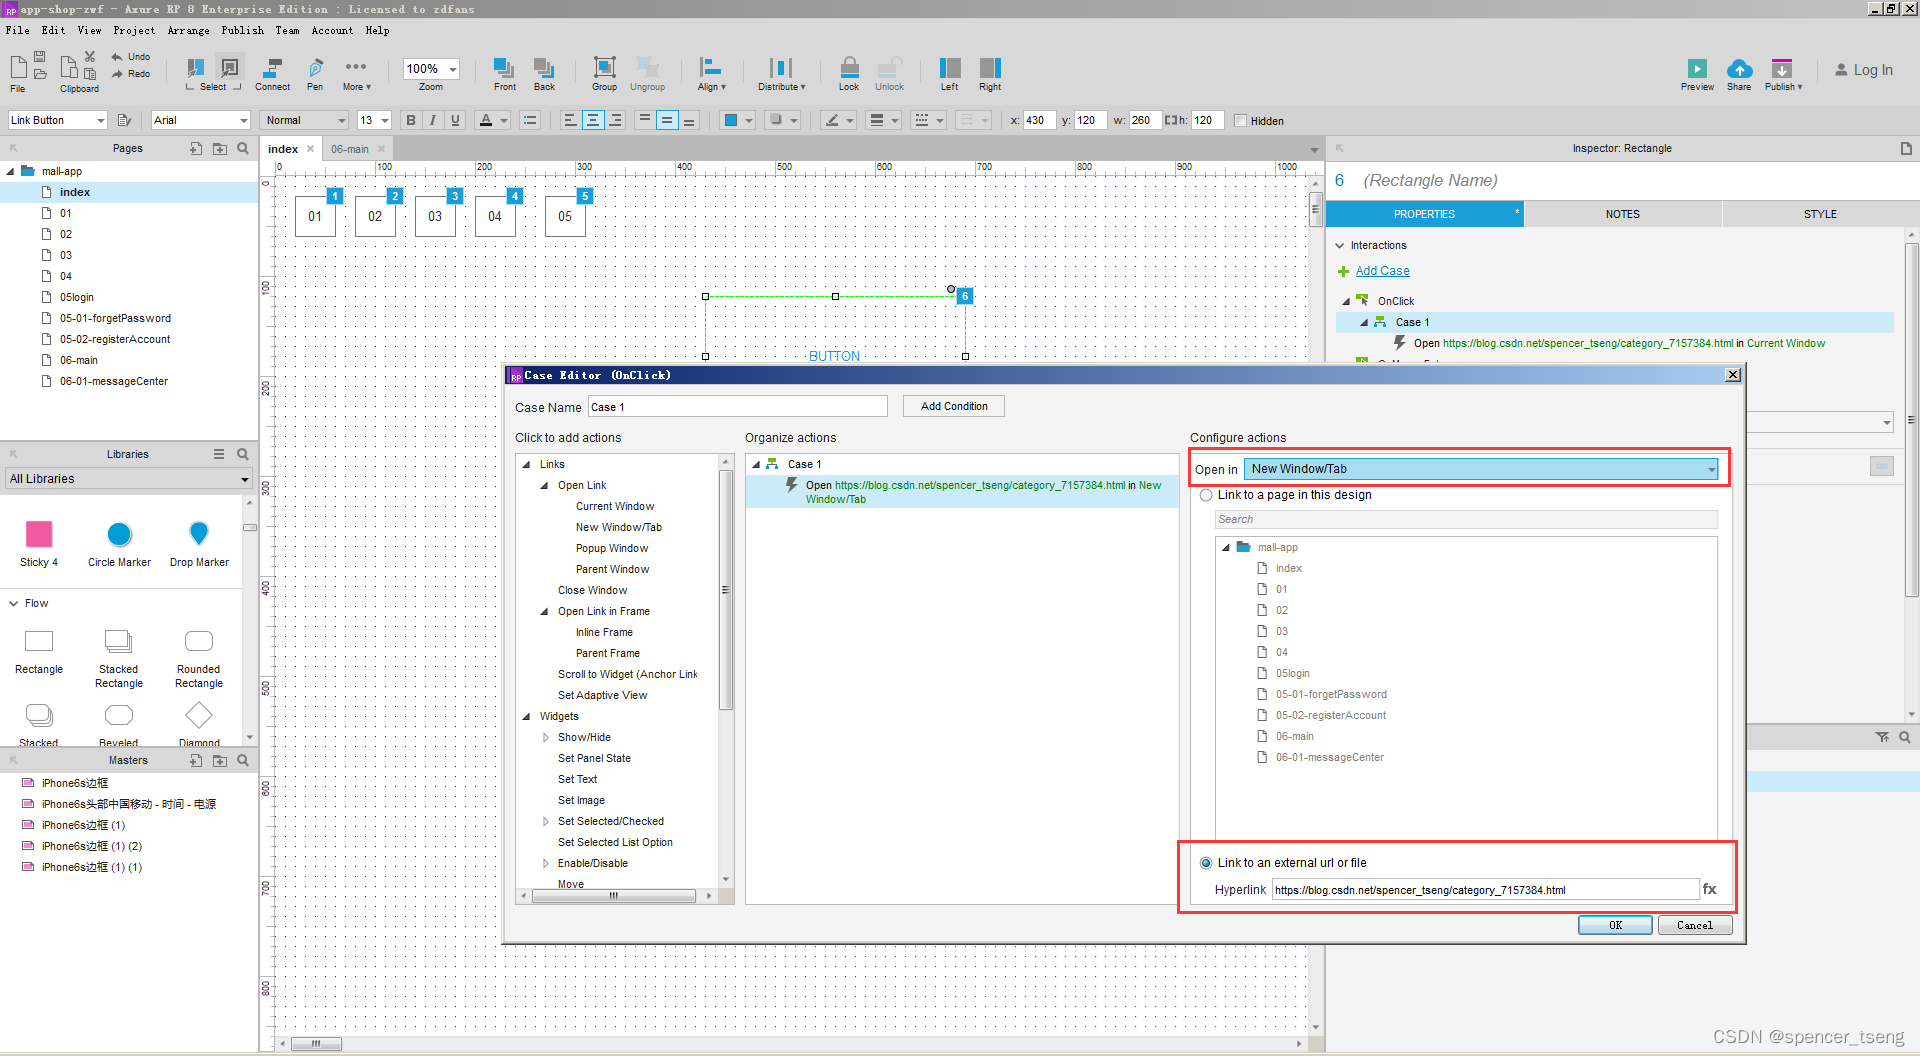Select the Pen tool
This screenshot has height=1056, width=1920.
point(315,68)
